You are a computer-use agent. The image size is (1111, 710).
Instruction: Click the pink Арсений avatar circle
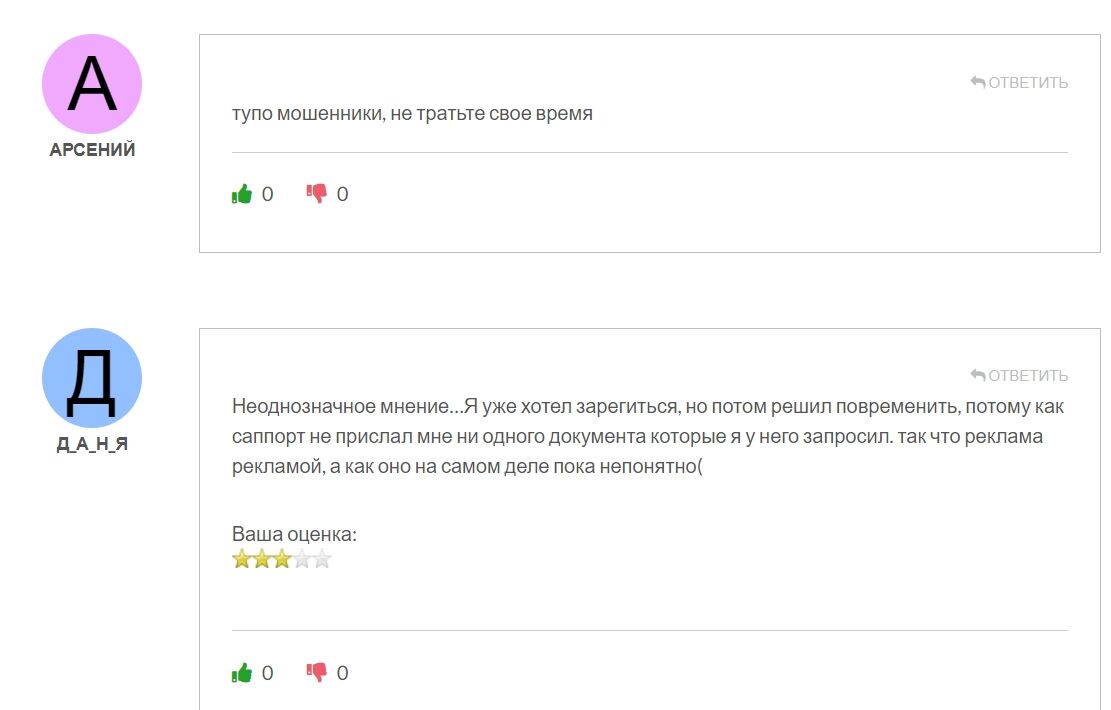[92, 84]
